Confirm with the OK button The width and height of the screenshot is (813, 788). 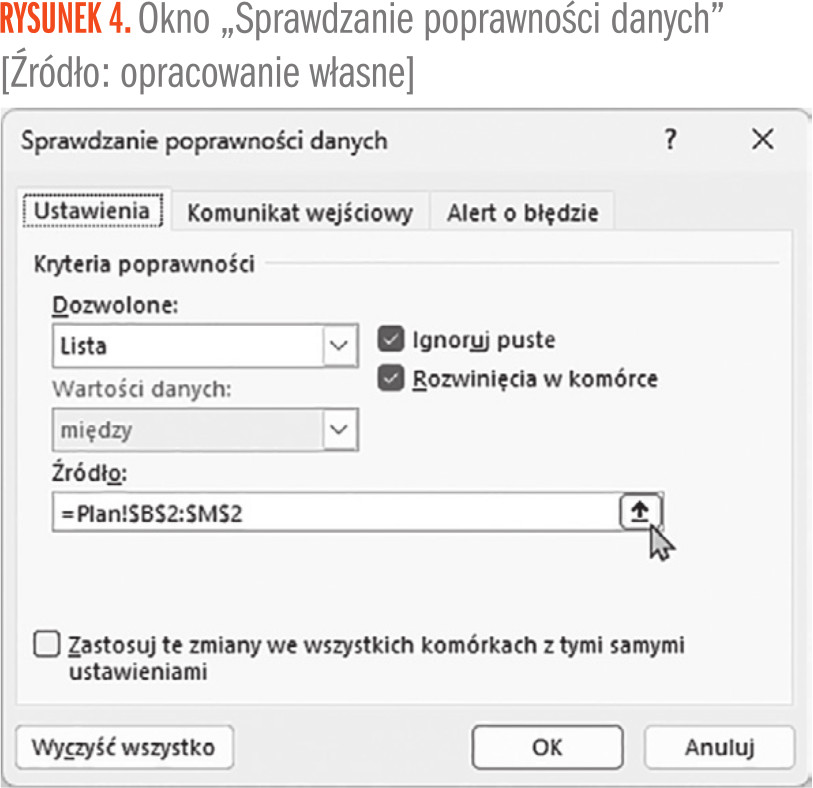(548, 747)
